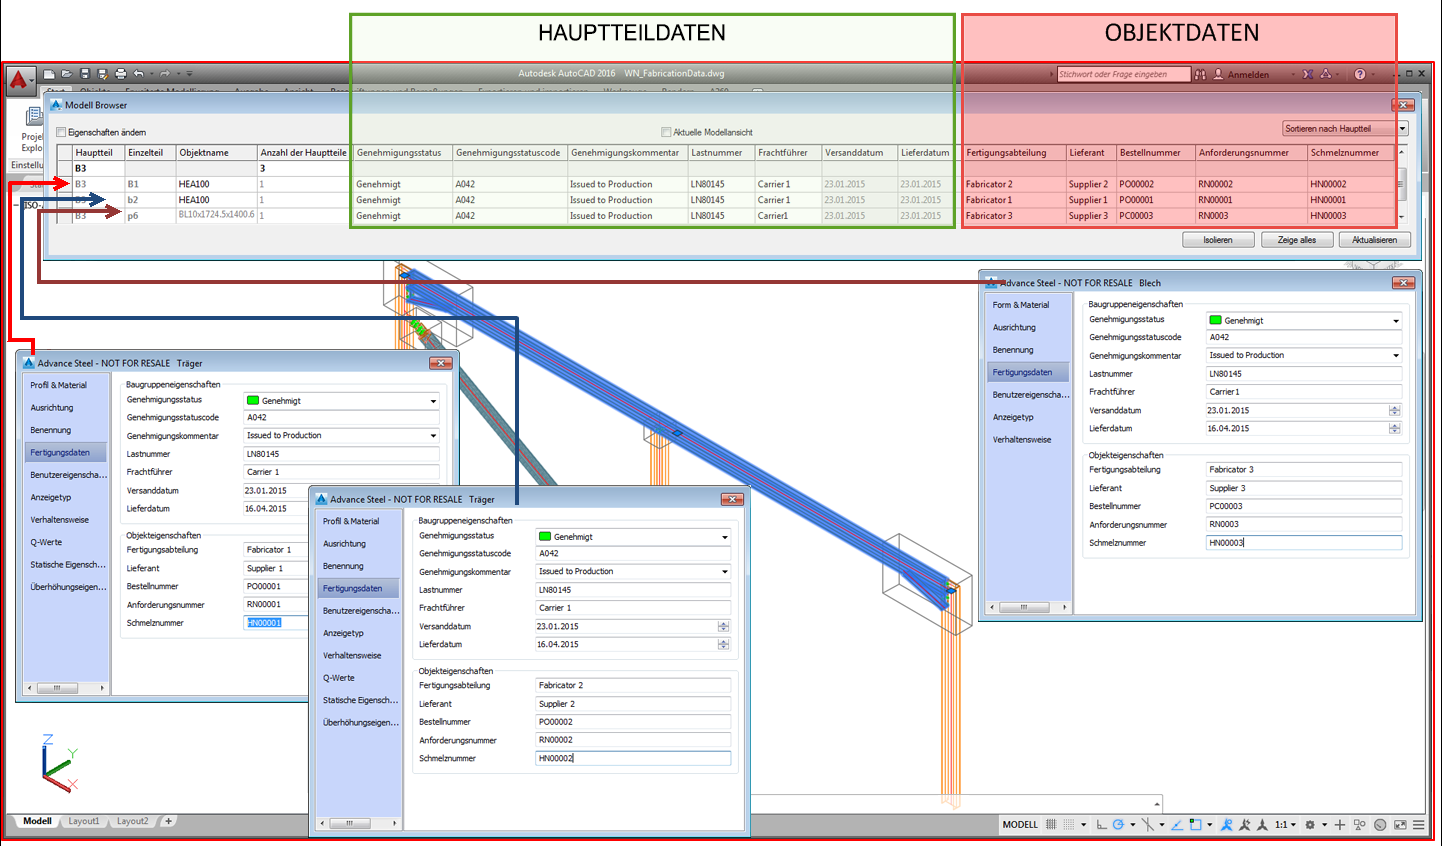Click the Open file icon in quick access toolbar
The image size is (1442, 846).
pyautogui.click(x=67, y=74)
